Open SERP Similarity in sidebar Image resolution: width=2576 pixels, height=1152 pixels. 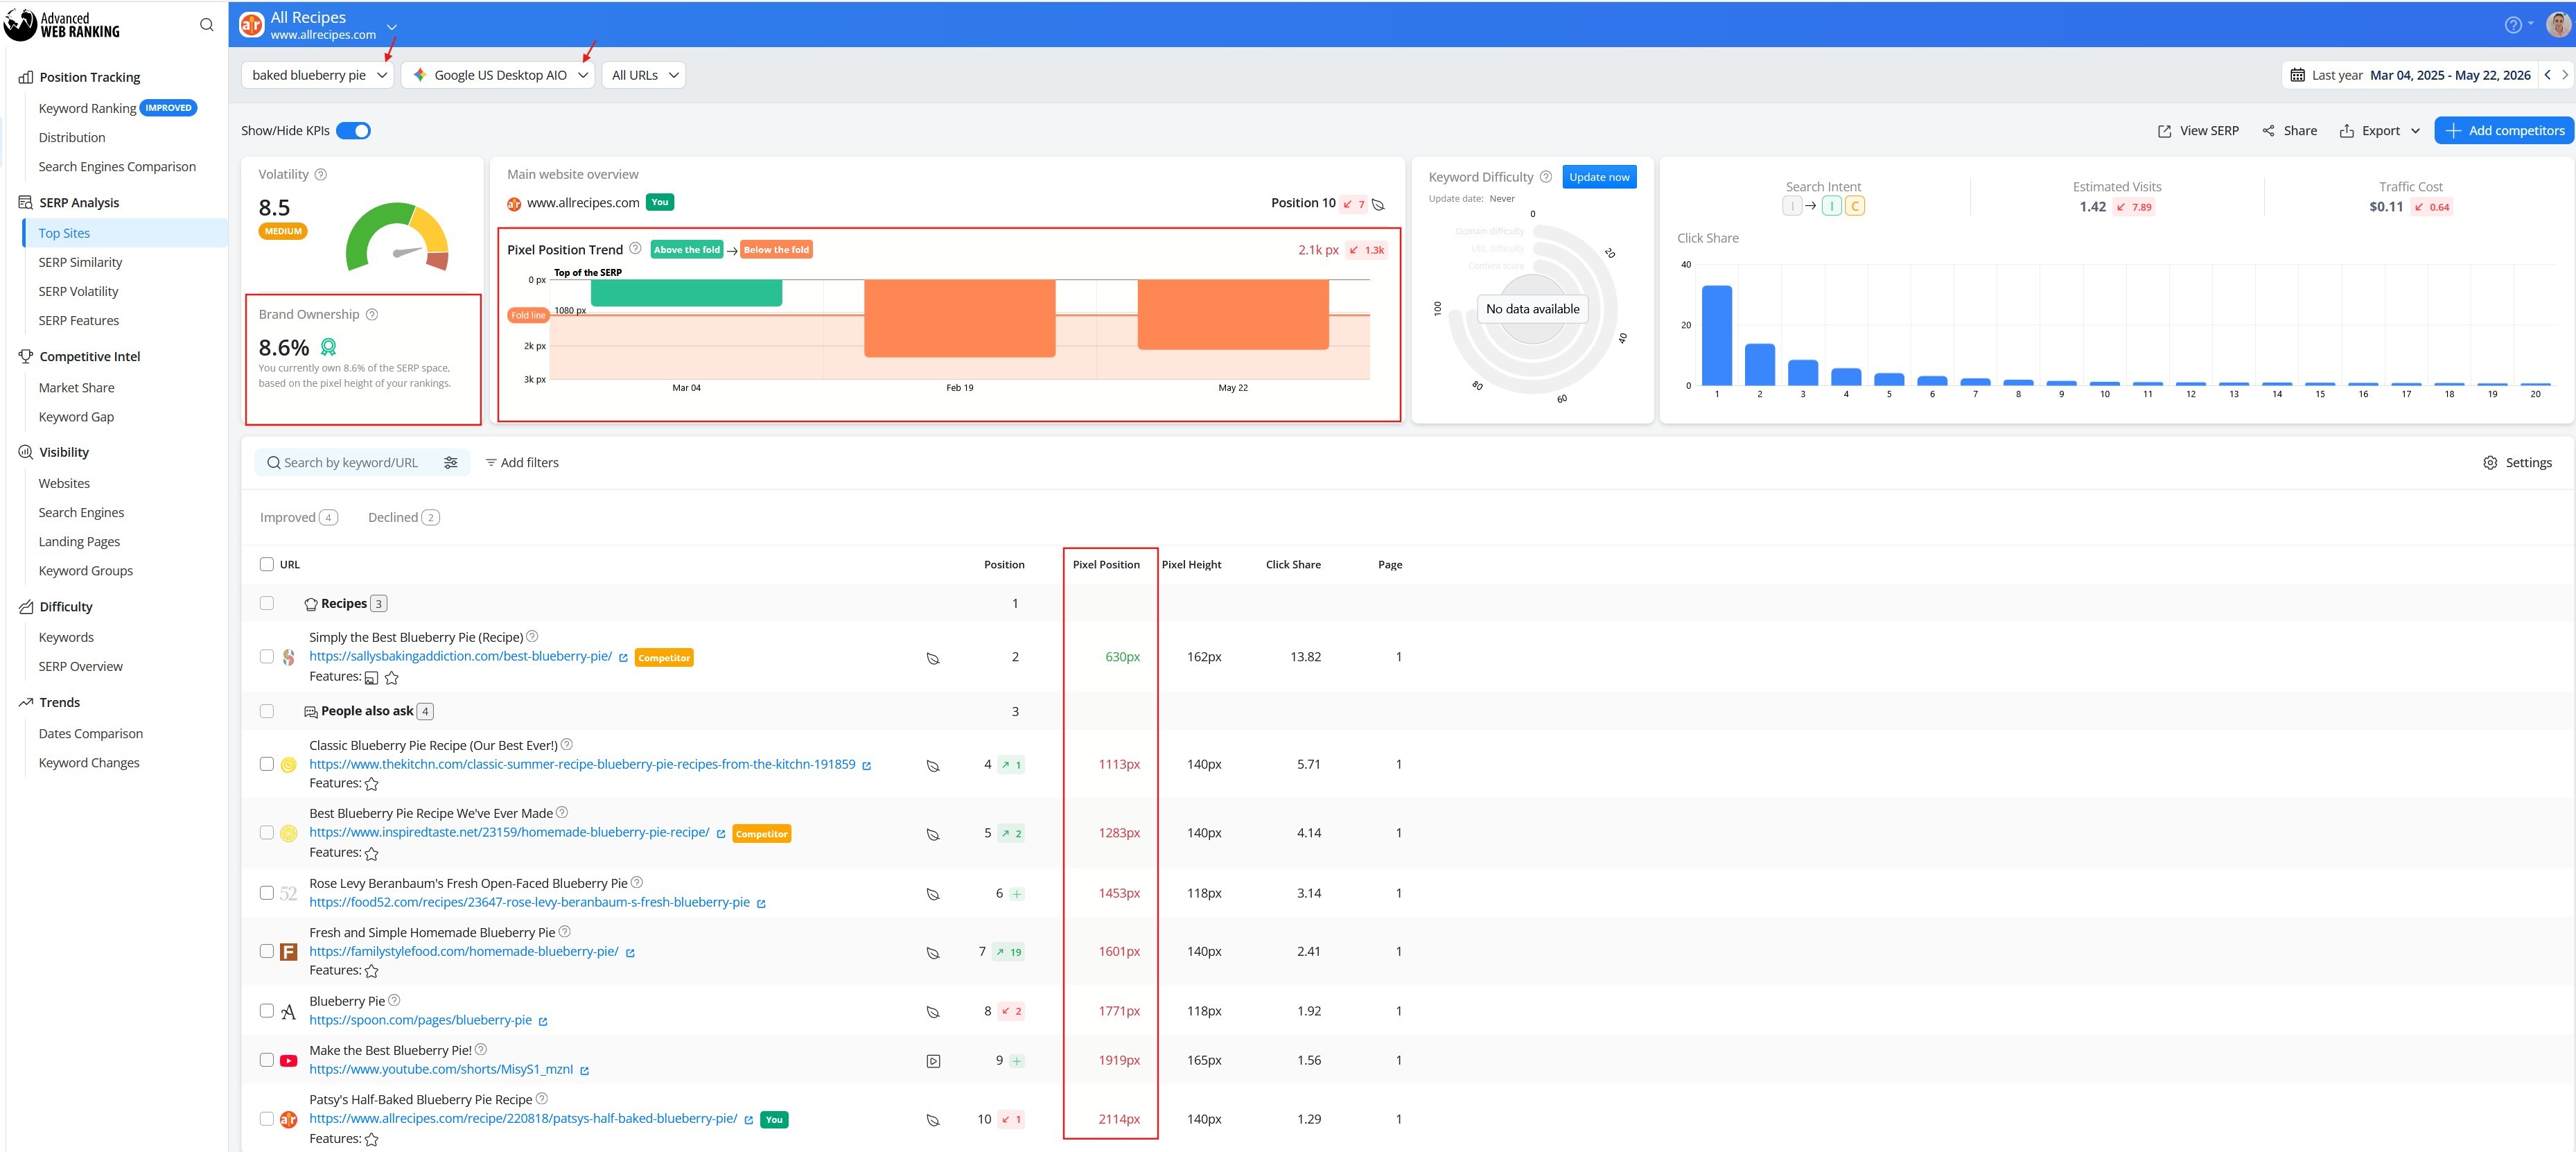(80, 262)
